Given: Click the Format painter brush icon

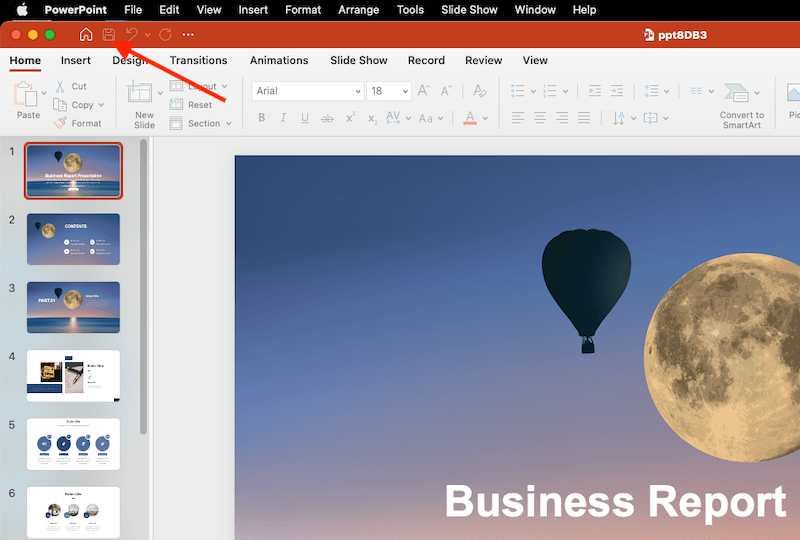Looking at the screenshot, I should (x=60, y=123).
